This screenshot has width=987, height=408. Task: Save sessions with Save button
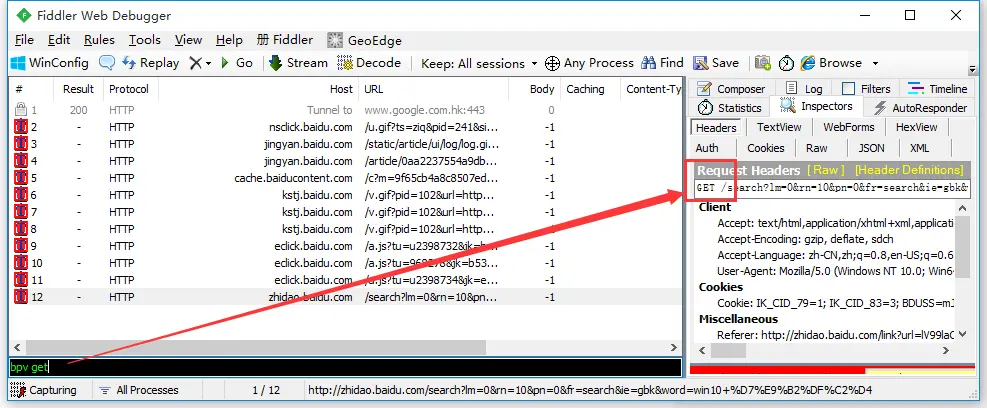716,63
